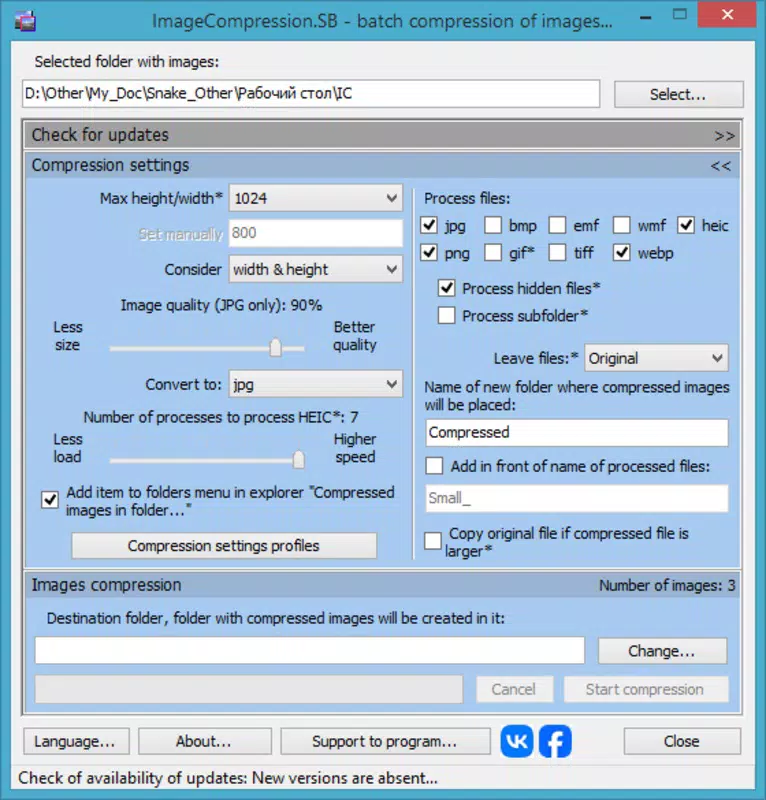Minimize the ImageCompression window

pyautogui.click(x=646, y=18)
